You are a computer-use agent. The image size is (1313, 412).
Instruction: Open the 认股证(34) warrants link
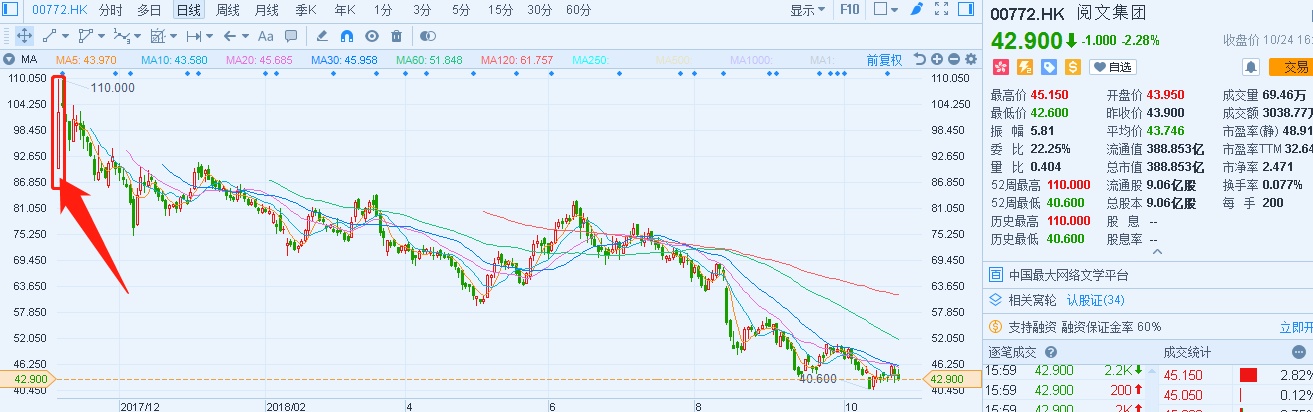1095,300
